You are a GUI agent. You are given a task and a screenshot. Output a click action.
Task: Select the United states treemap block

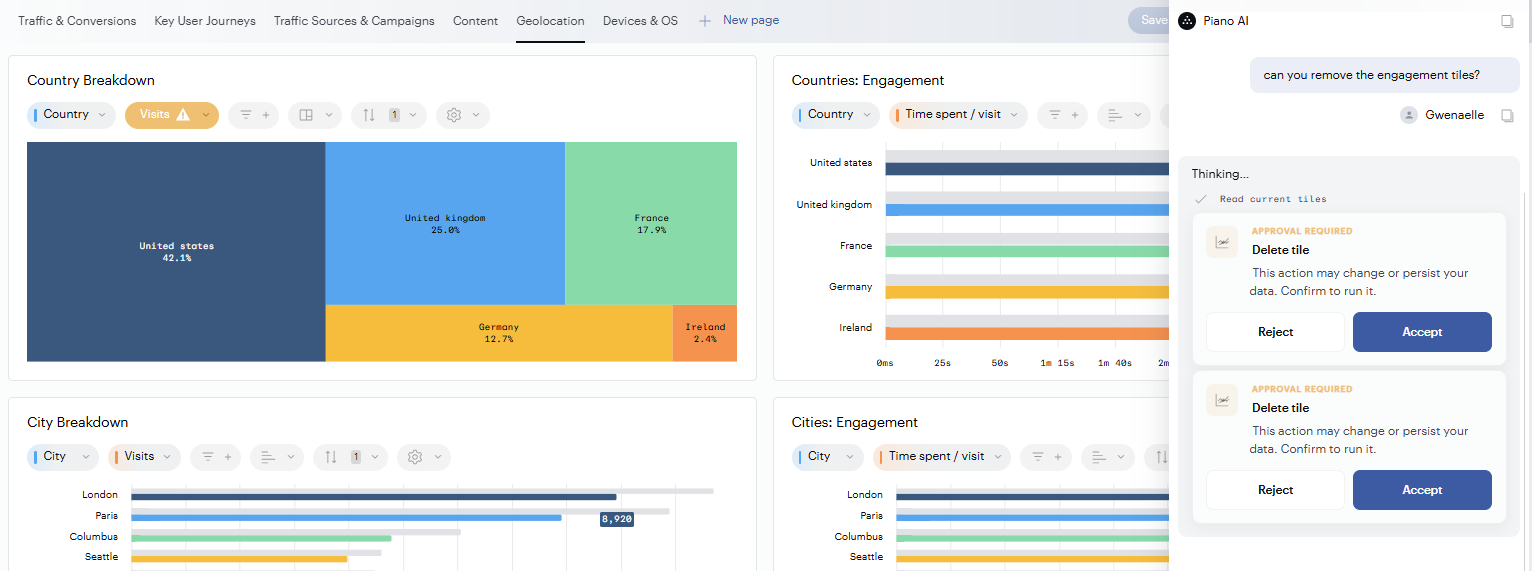point(176,251)
